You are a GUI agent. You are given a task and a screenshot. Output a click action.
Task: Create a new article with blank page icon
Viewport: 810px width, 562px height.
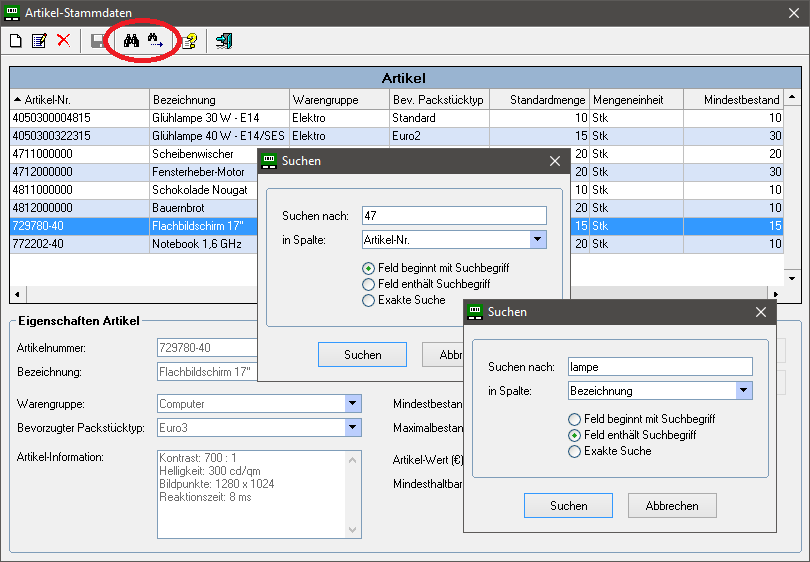click(16, 41)
